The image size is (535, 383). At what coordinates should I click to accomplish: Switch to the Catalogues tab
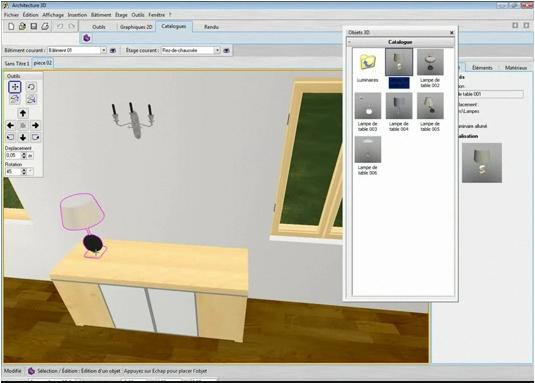click(x=174, y=26)
